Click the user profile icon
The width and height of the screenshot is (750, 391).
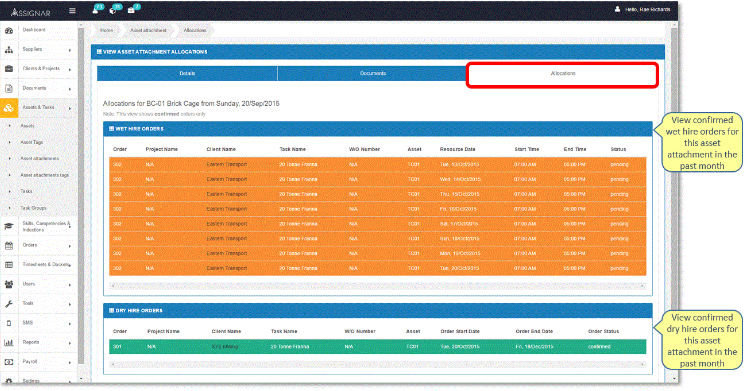pos(618,9)
